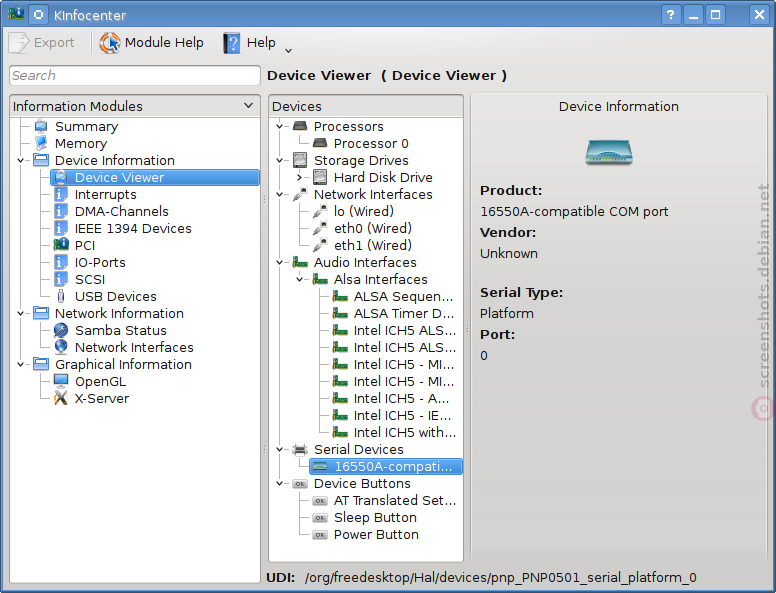776x593 pixels.
Task: Open the toolbar overflow chevron menu
Action: [289, 50]
